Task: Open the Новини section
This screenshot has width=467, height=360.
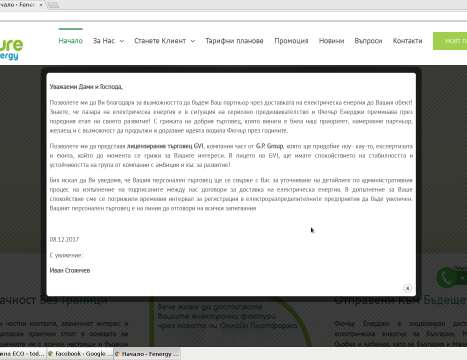Action: [x=331, y=41]
